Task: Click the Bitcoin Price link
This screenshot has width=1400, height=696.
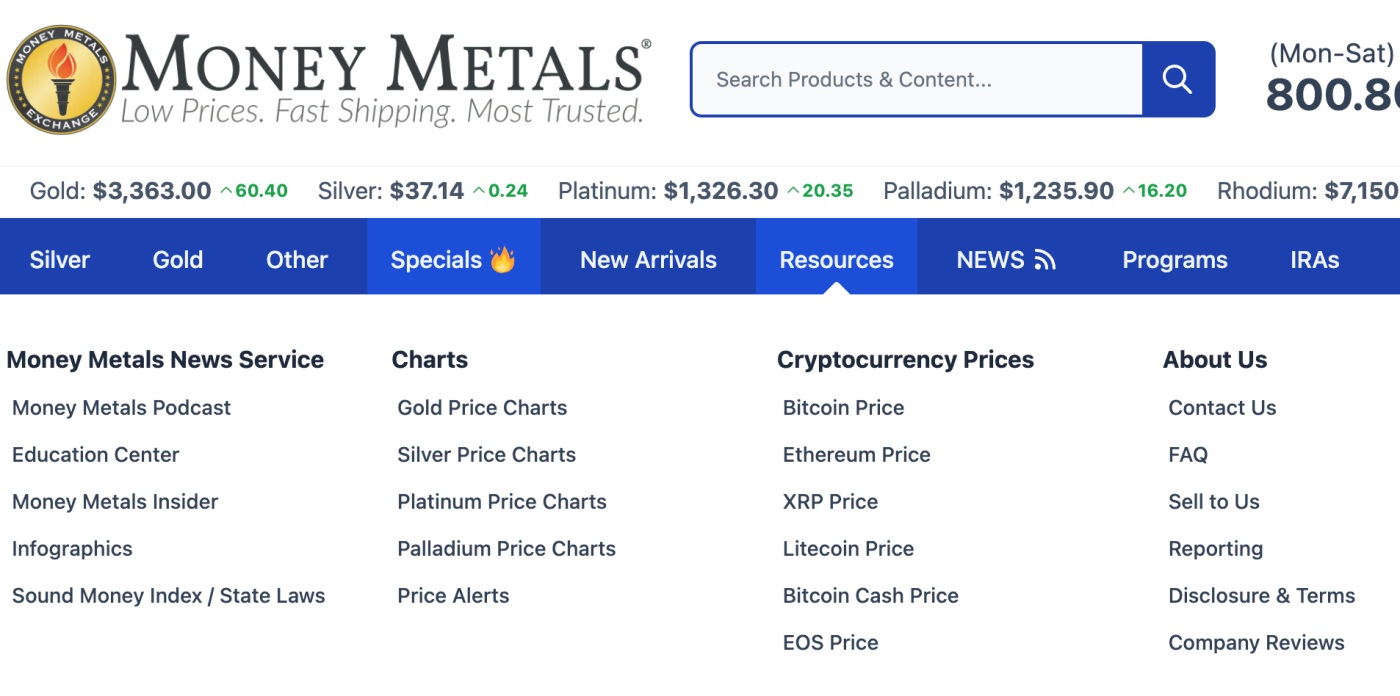Action: (843, 407)
